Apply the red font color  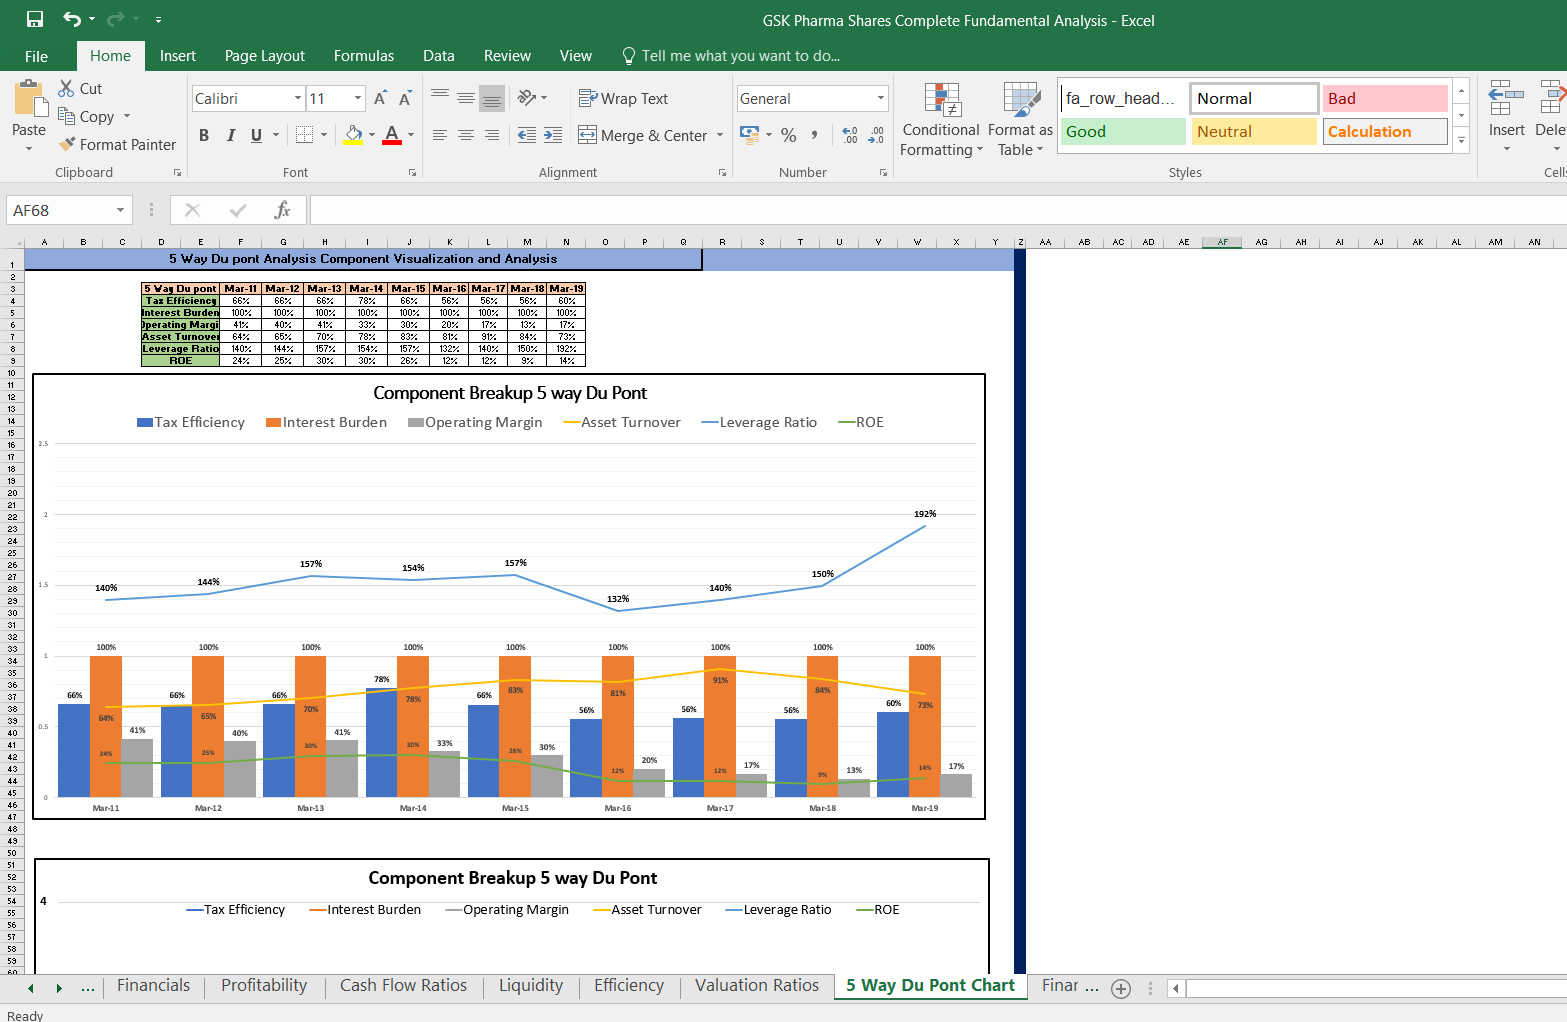point(392,135)
